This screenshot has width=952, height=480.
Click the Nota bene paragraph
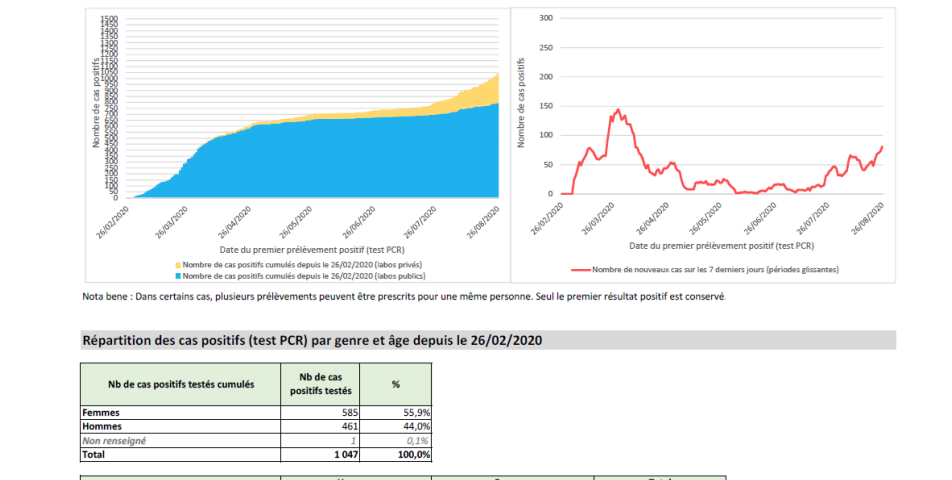404,296
